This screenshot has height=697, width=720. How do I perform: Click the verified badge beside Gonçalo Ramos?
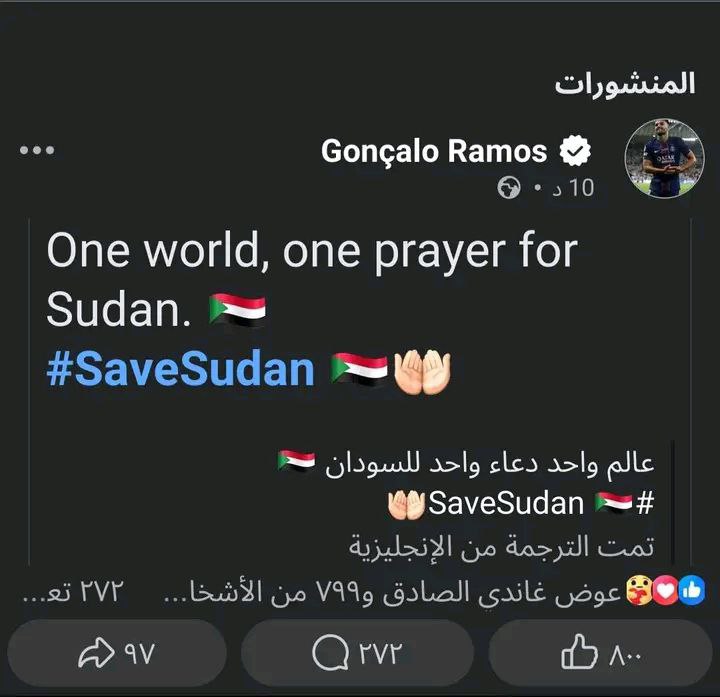tap(575, 151)
